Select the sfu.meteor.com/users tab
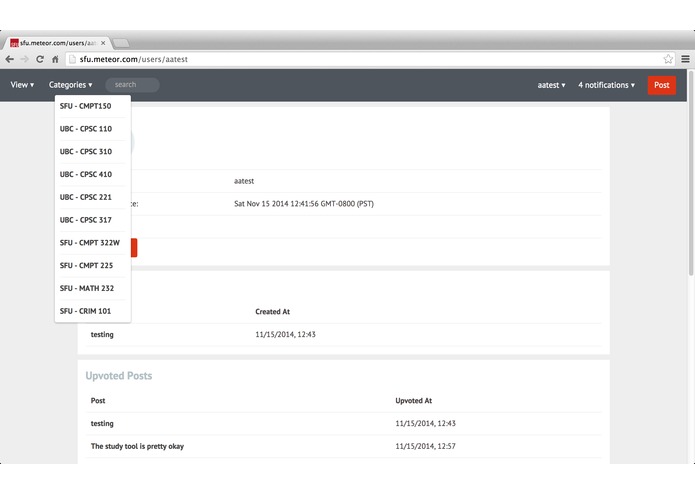Screen dimensions: 695x494 pyautogui.click(x=57, y=43)
